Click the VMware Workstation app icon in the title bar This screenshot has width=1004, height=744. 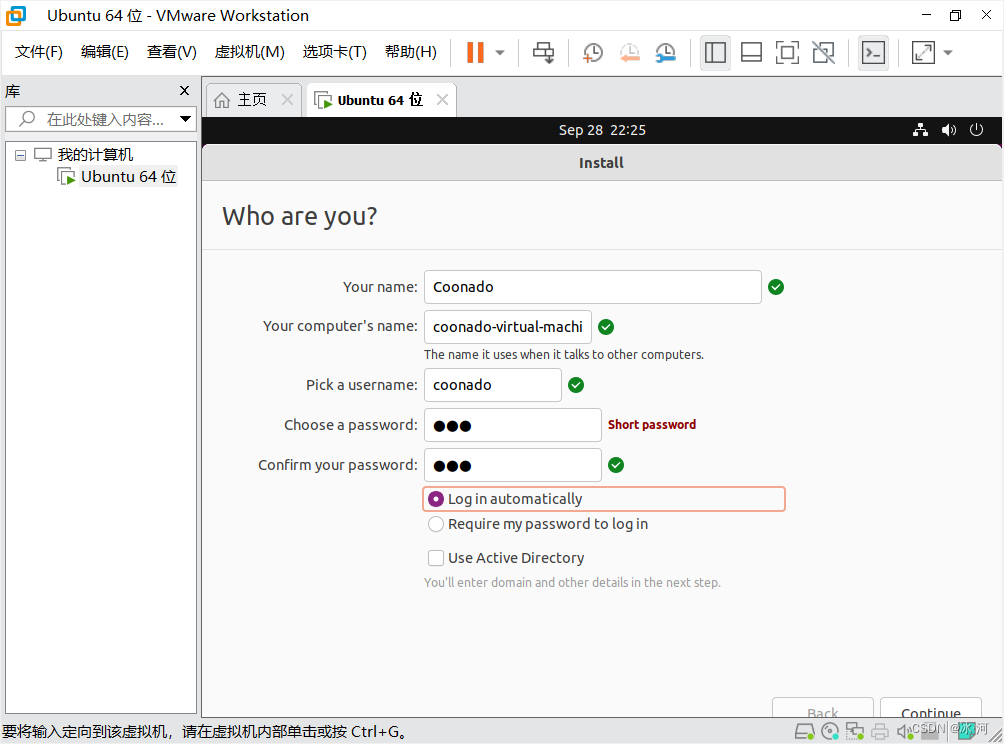click(x=16, y=15)
